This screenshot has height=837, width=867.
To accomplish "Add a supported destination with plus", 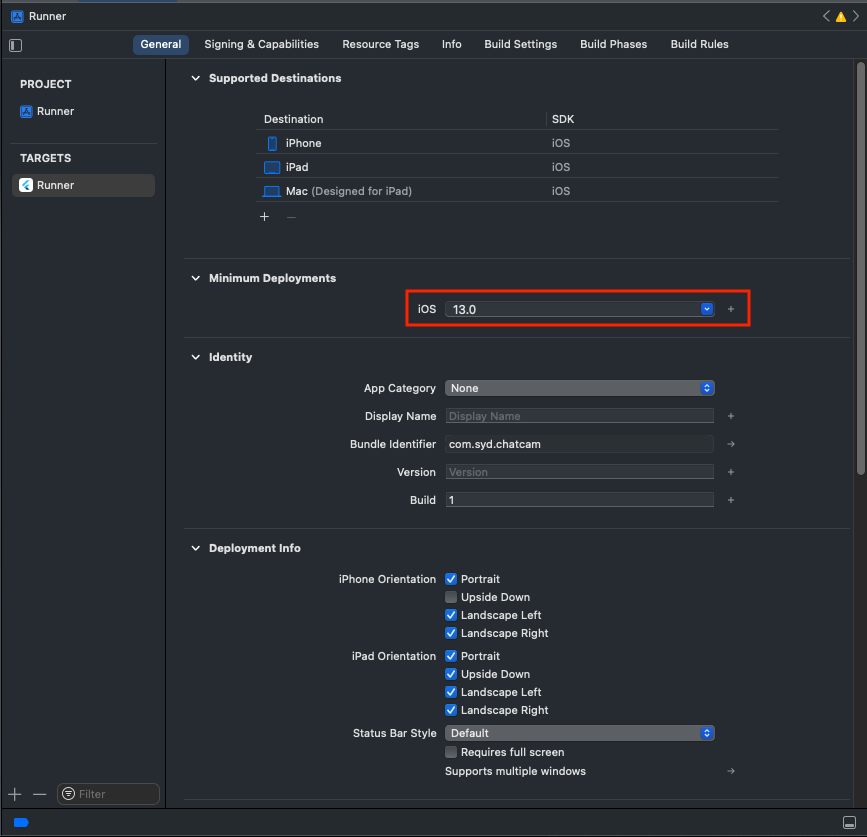I will pyautogui.click(x=264, y=217).
